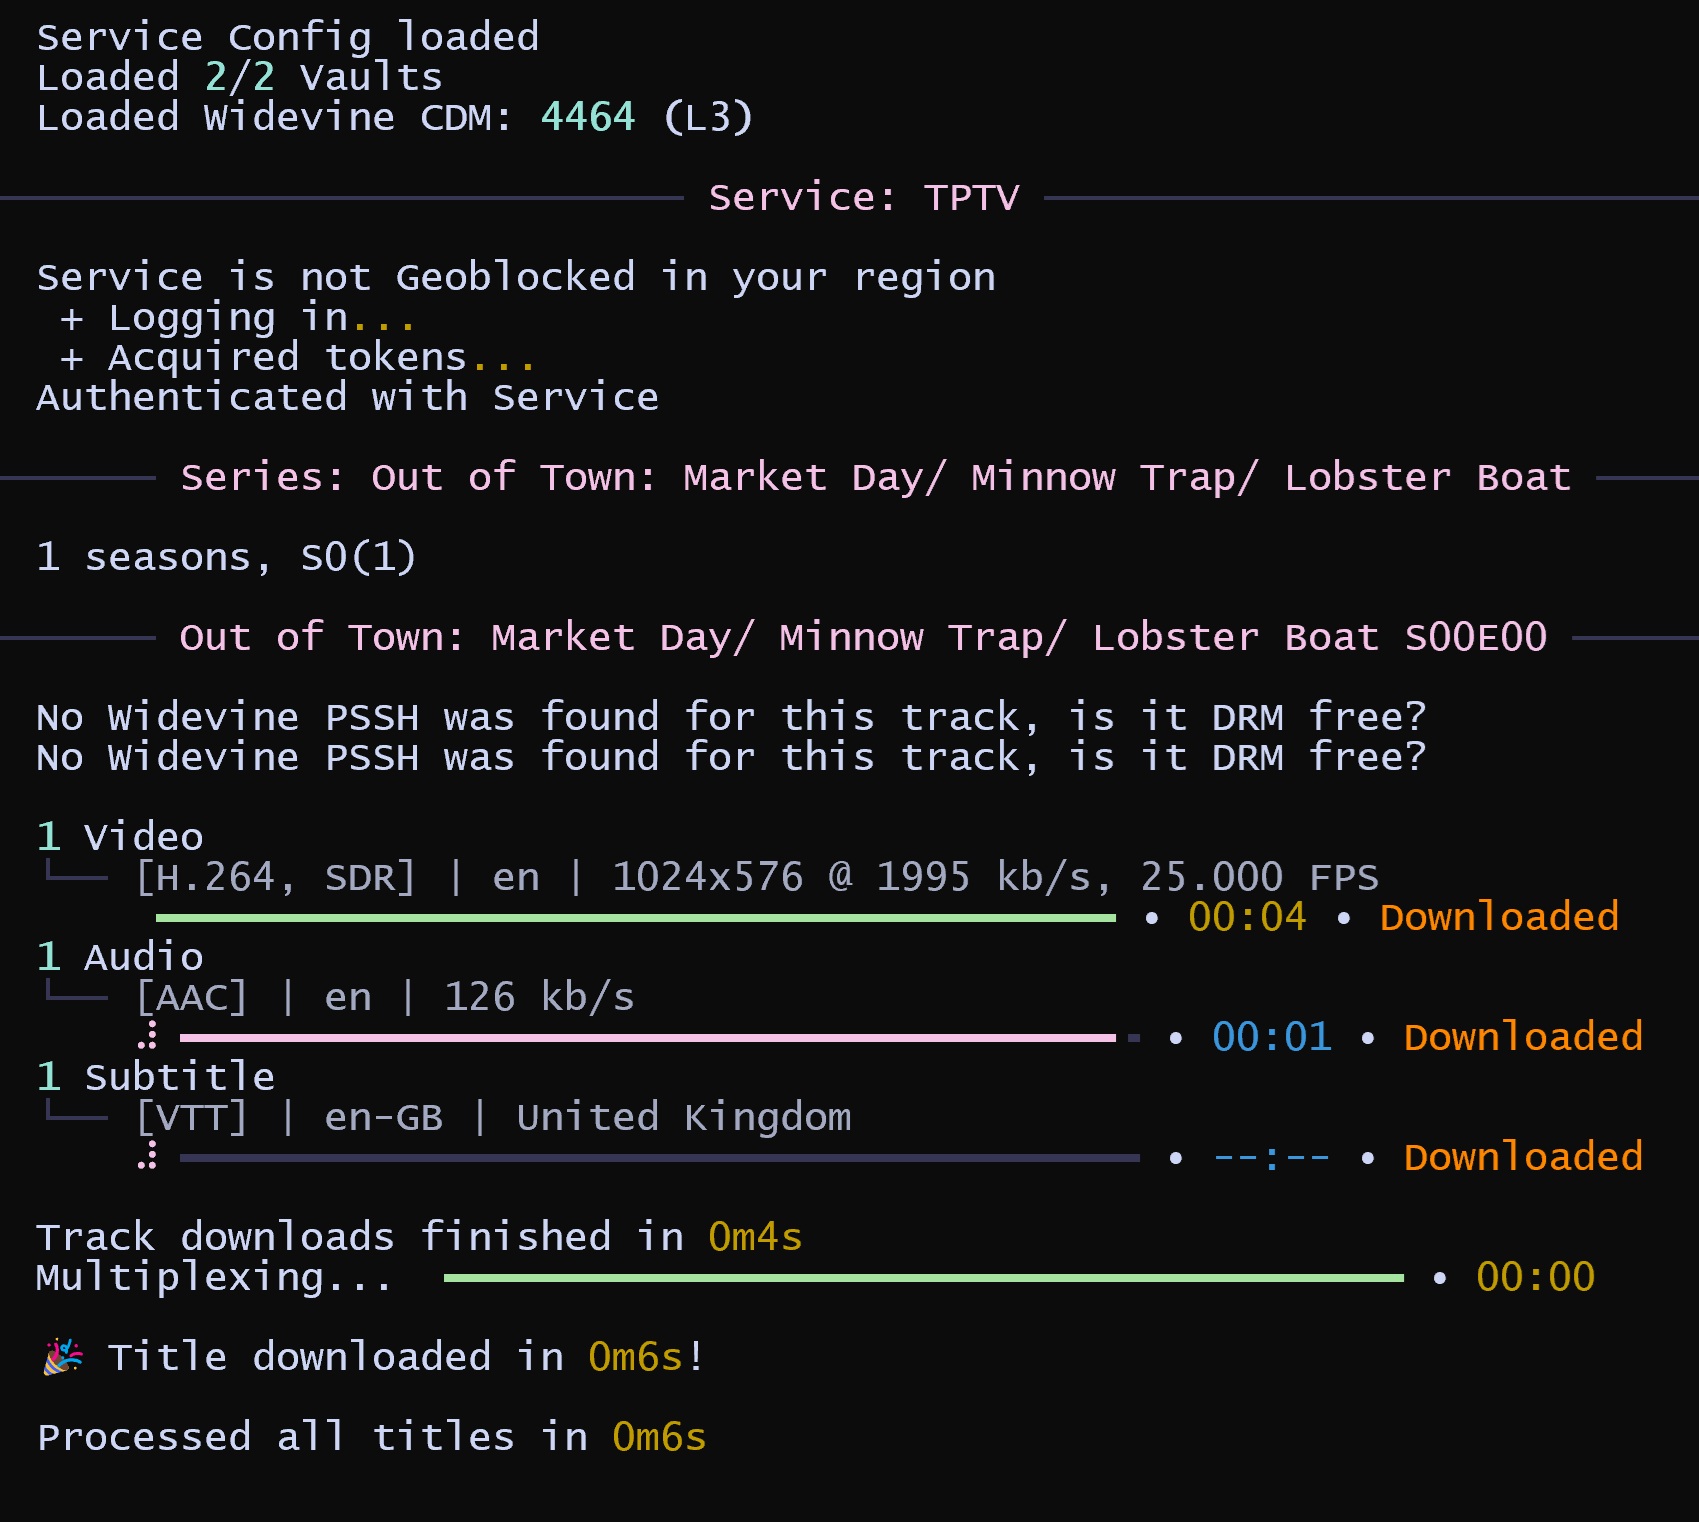Click the 00:01 audio elapsed time

pyautogui.click(x=1271, y=1037)
